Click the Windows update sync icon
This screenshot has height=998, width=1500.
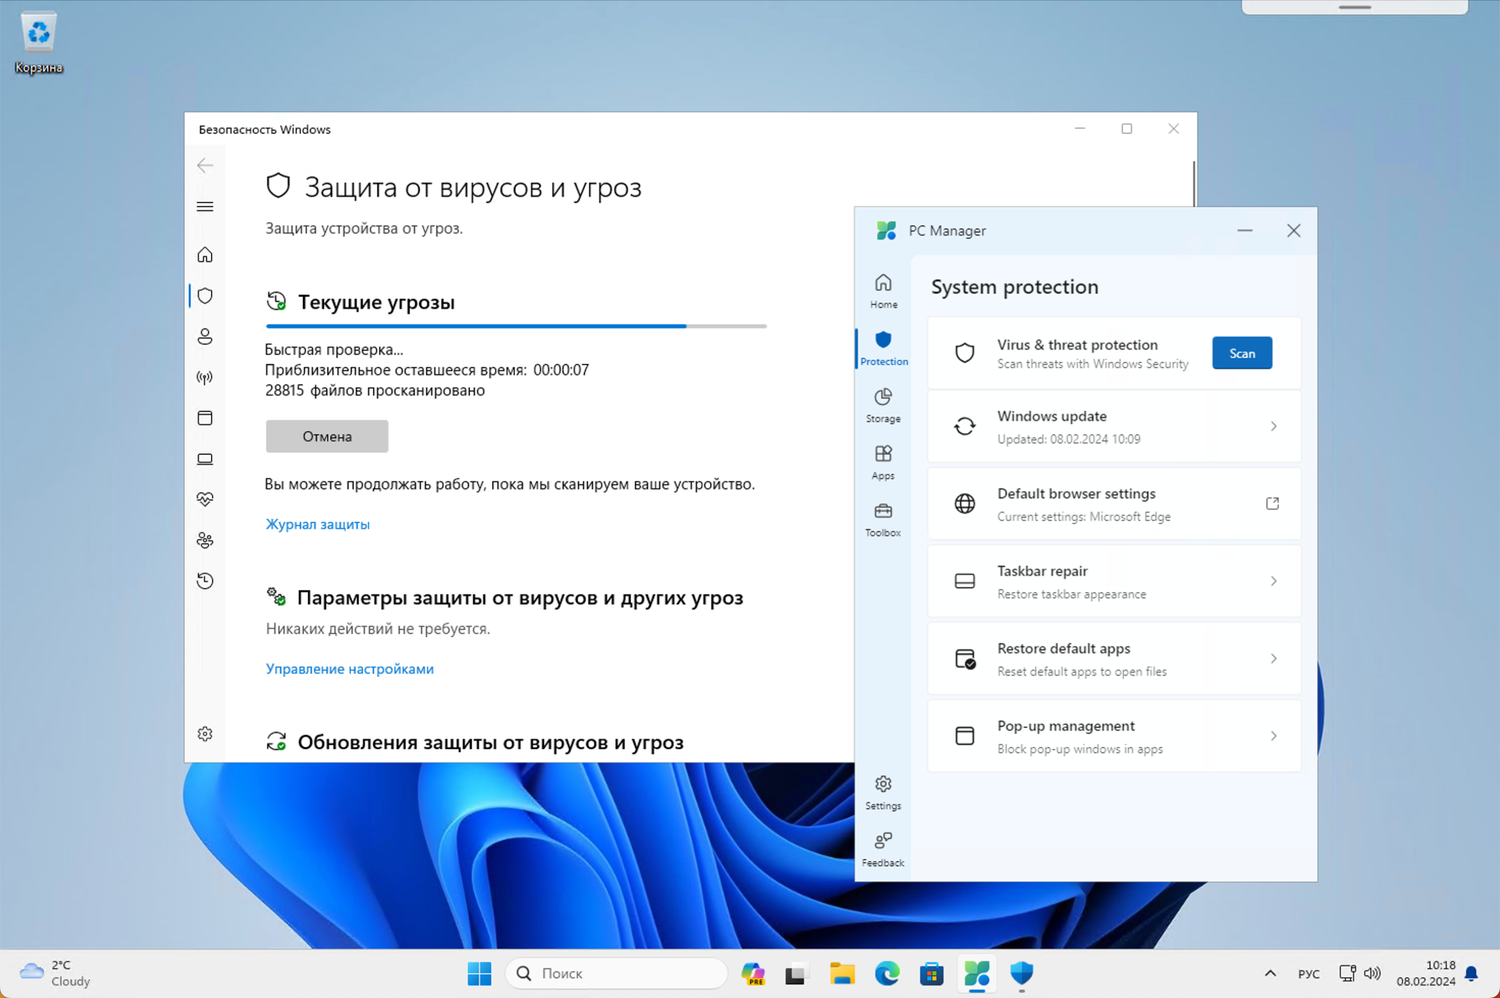click(x=965, y=426)
